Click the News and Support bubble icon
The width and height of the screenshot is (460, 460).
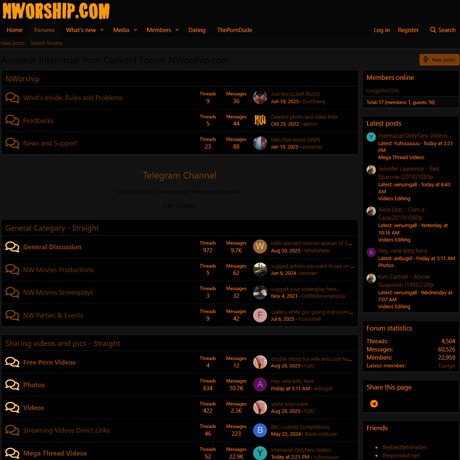click(x=12, y=143)
